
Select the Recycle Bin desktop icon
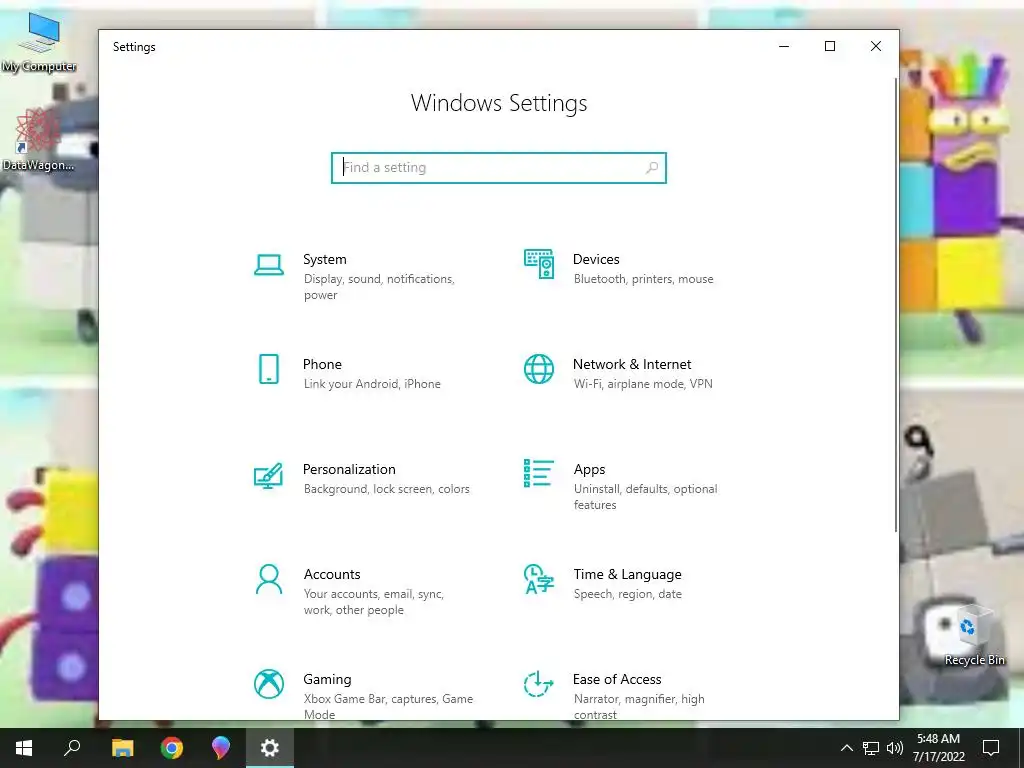pyautogui.click(x=974, y=635)
